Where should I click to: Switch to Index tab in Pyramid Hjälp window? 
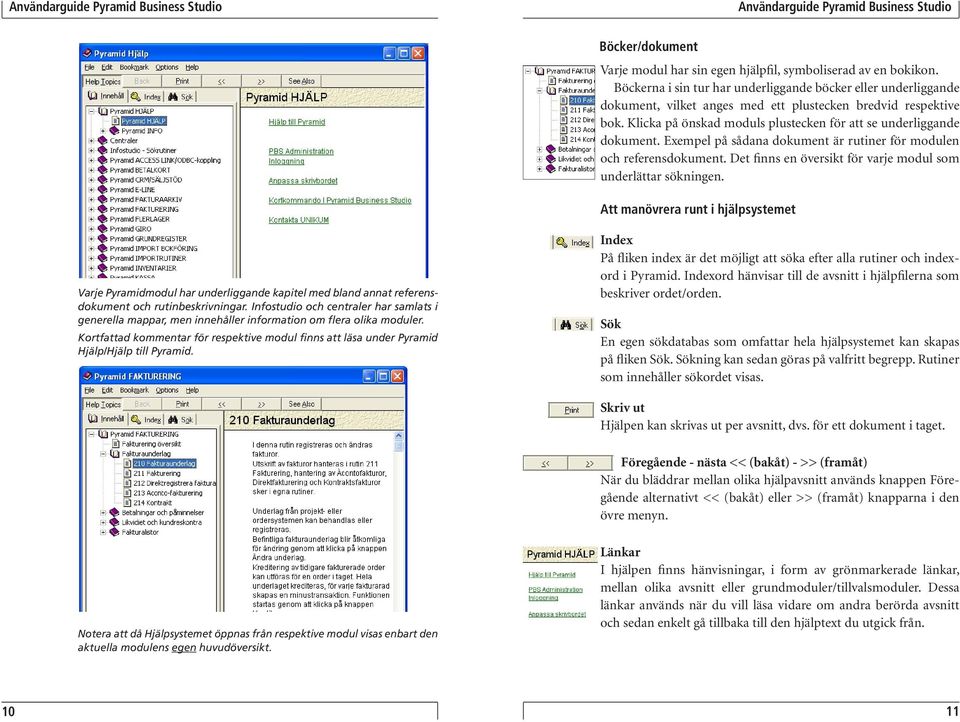tap(146, 97)
